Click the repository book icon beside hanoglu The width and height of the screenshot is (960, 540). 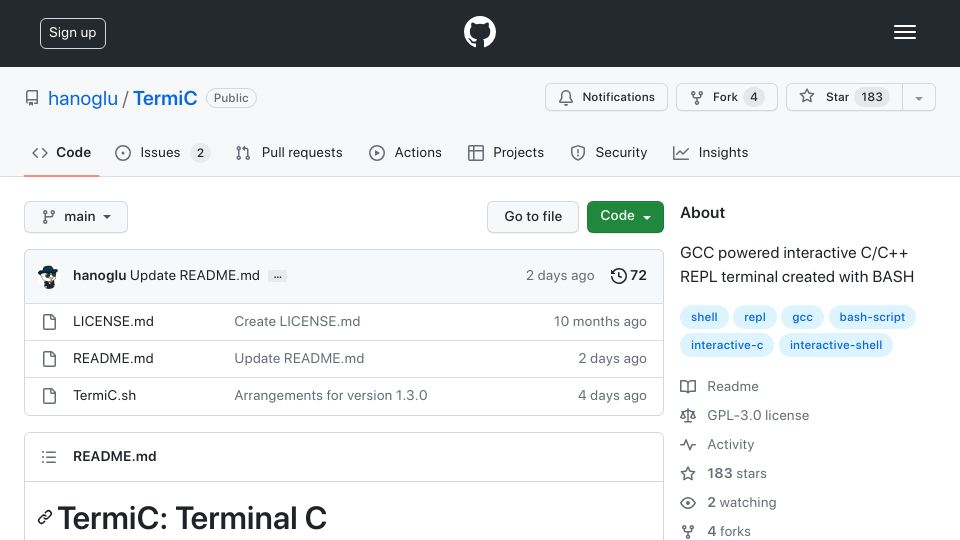[32, 98]
